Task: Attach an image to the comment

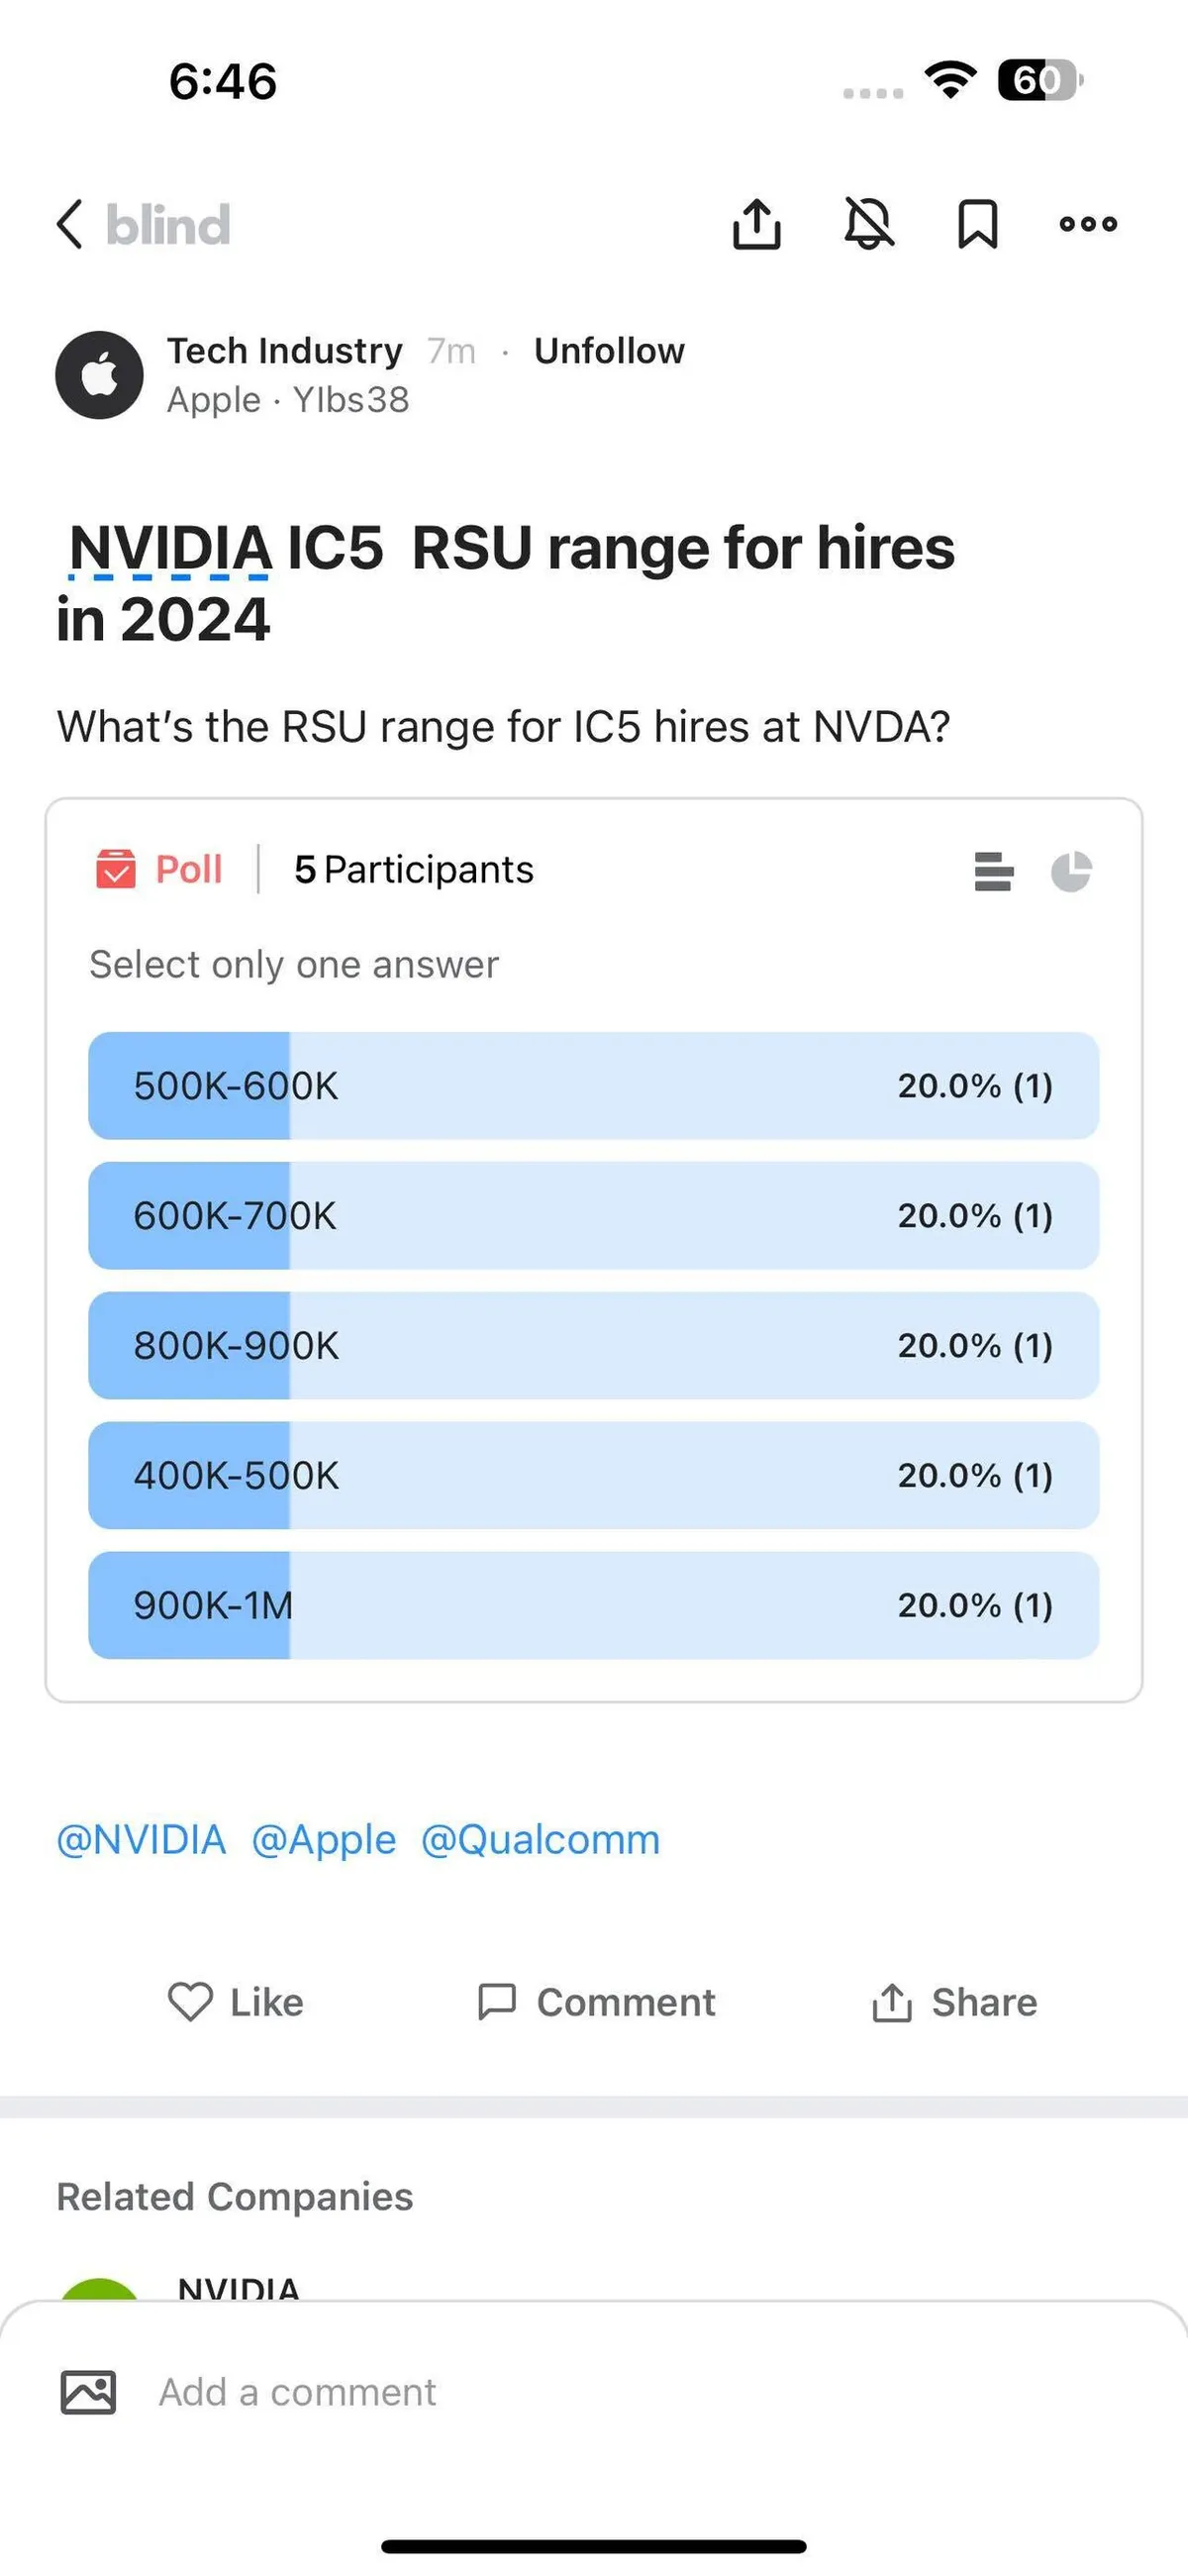Action: click(x=88, y=2392)
